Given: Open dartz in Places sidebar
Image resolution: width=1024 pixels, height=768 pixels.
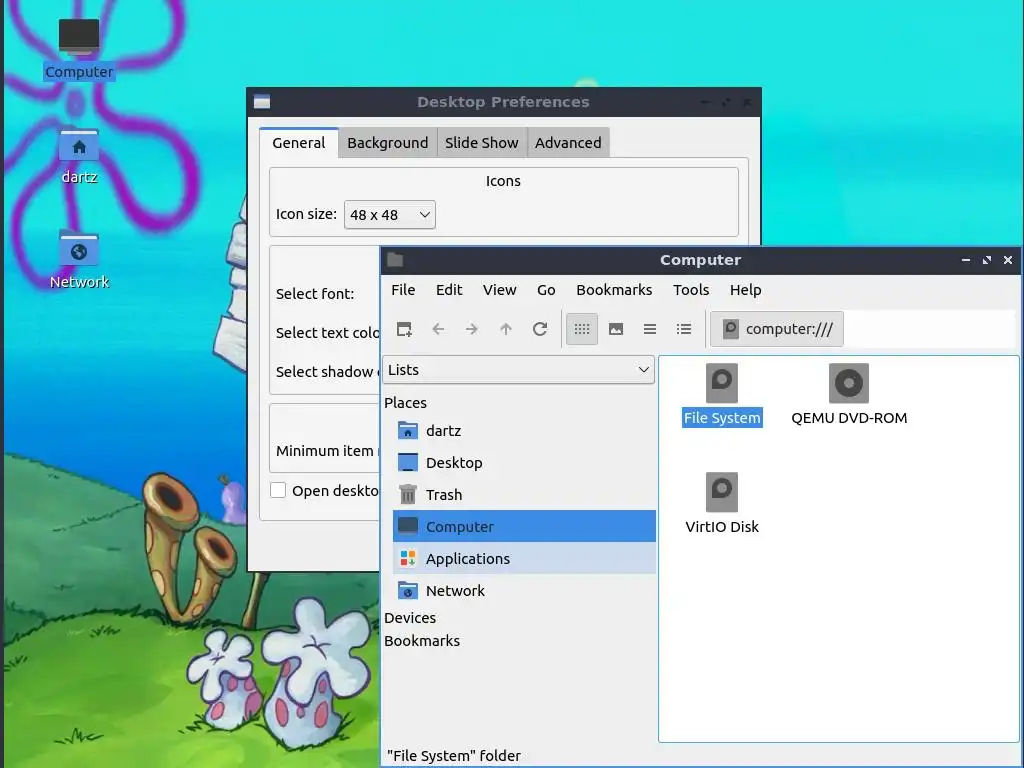Looking at the screenshot, I should (x=524, y=430).
